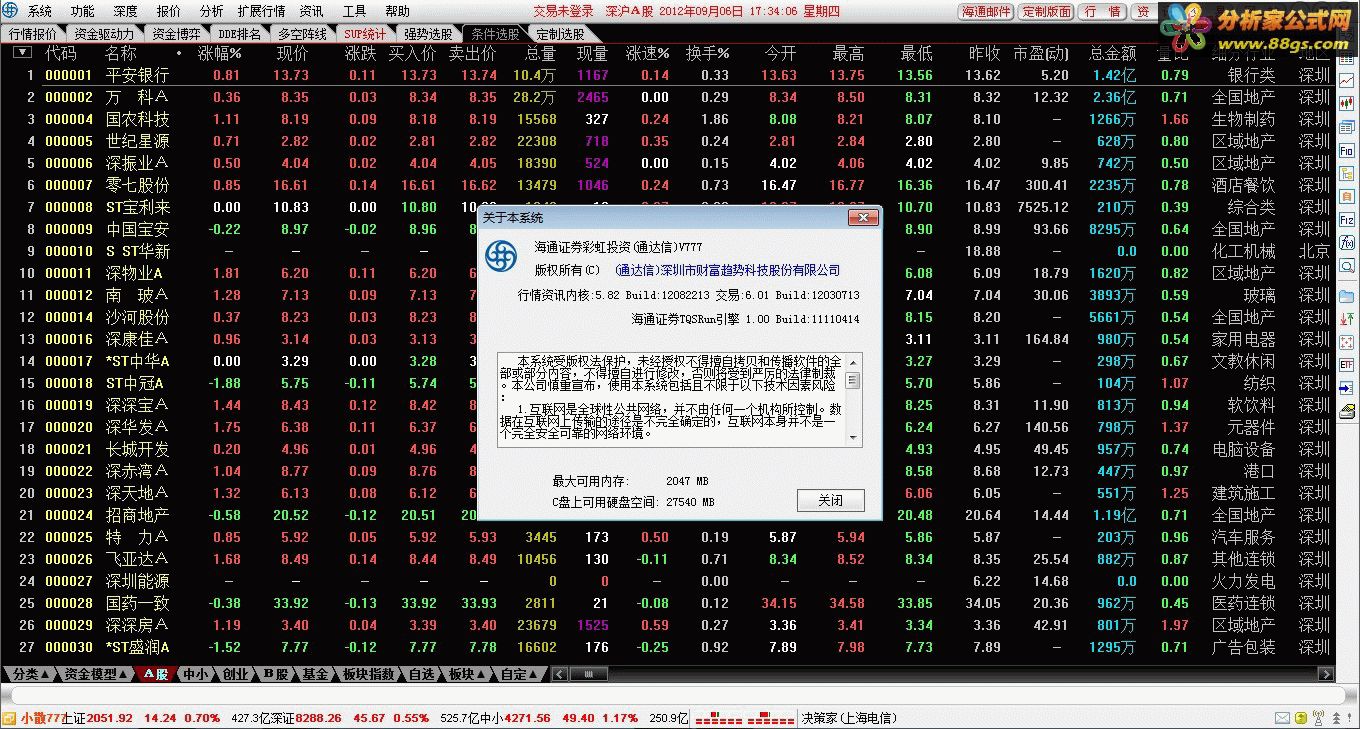Image resolution: width=1360 pixels, height=729 pixels.
Task: Click the orange document sidebar icon
Action: (1346, 197)
